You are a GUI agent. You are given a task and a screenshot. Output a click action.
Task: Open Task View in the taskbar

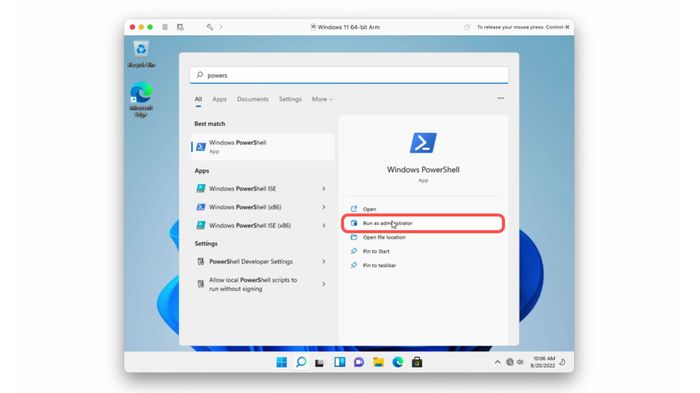tap(319, 363)
